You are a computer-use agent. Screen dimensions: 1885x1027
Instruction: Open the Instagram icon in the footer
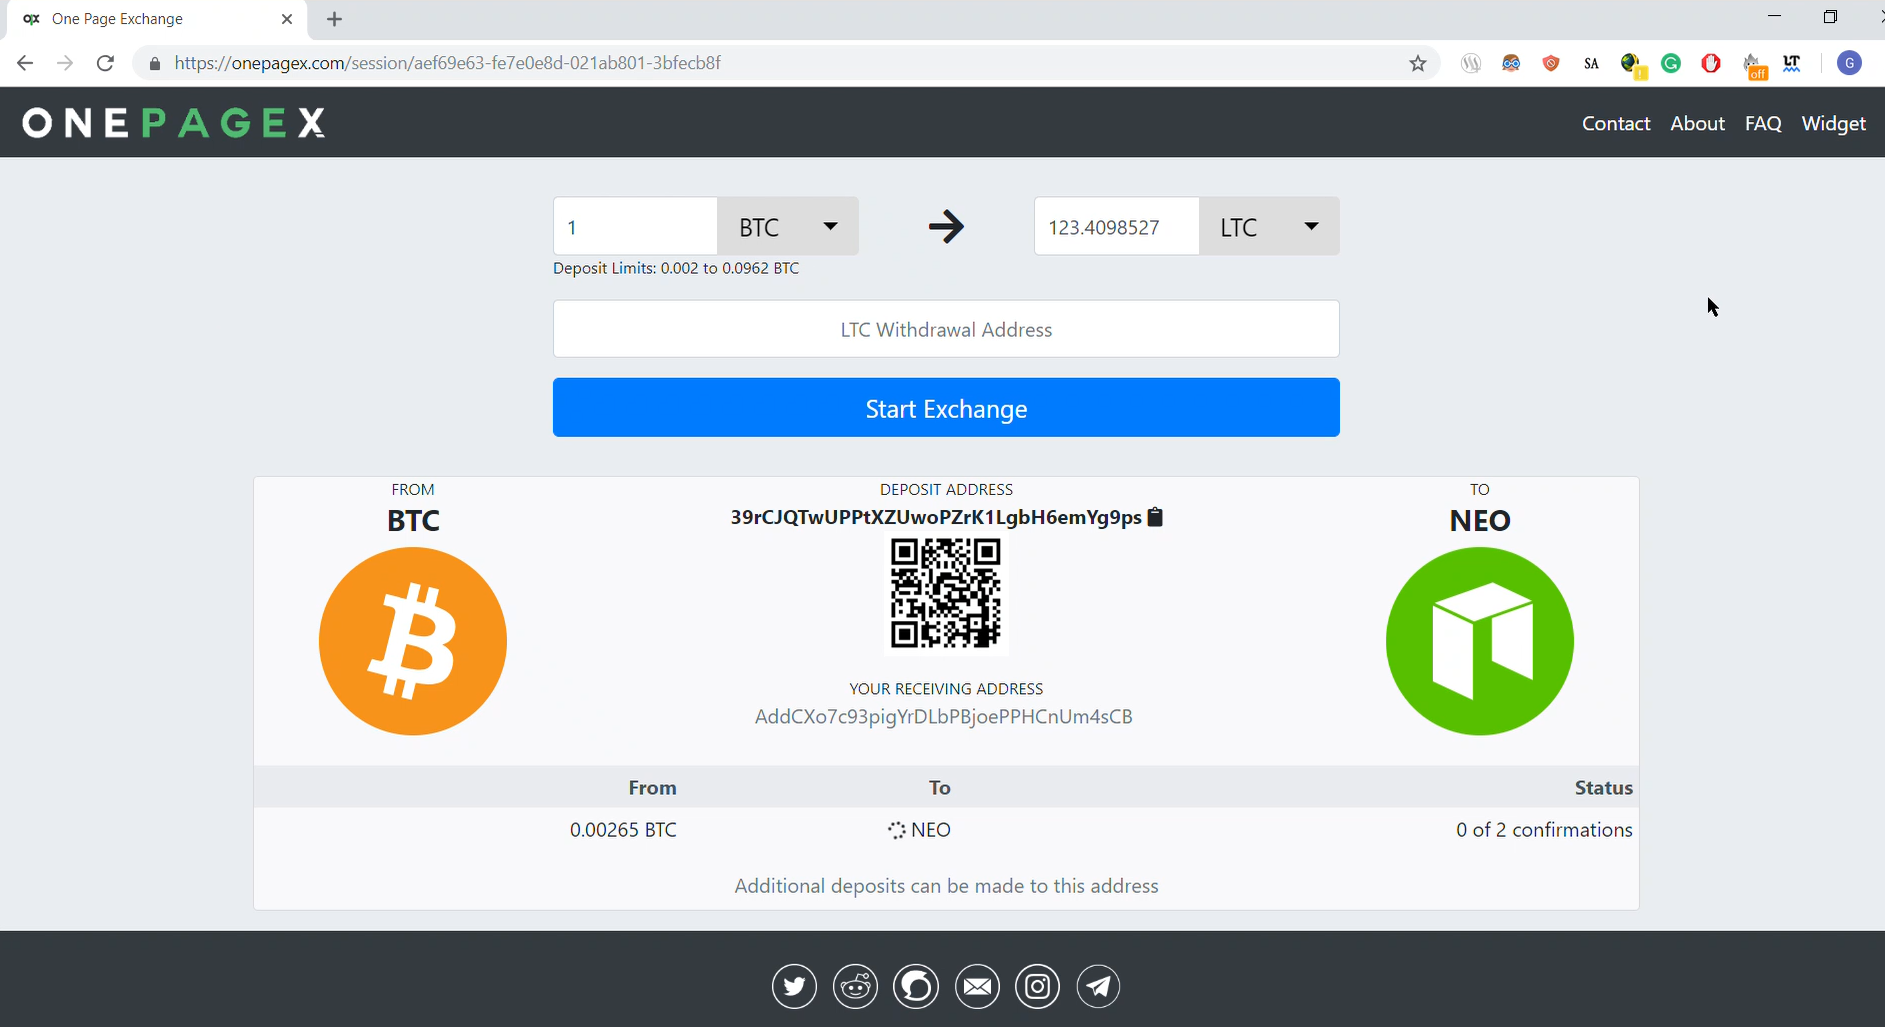pos(1038,987)
